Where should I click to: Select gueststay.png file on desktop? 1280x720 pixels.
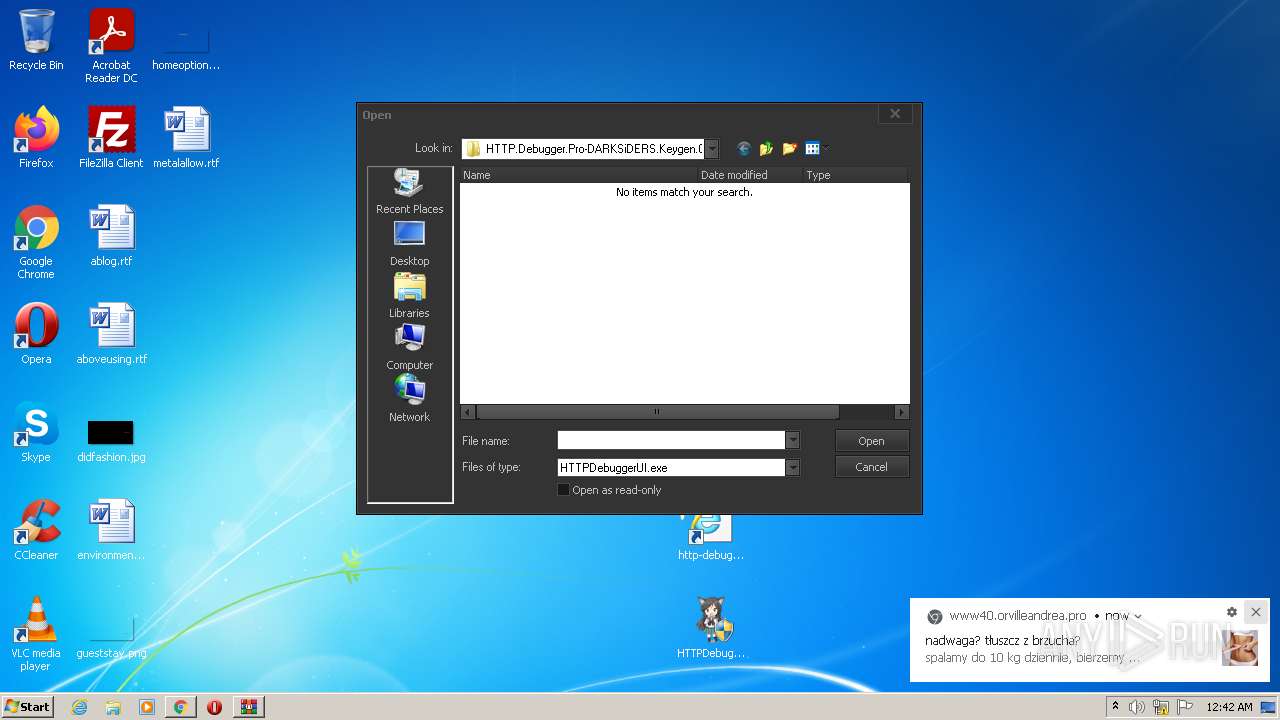pos(111,636)
